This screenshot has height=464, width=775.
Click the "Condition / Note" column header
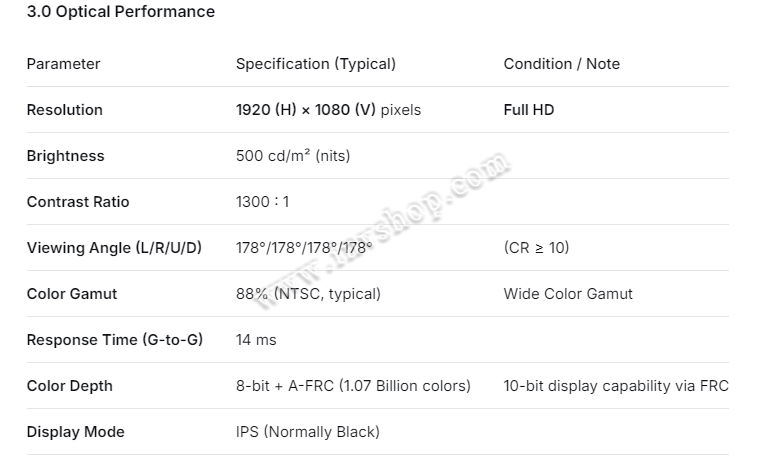(x=561, y=64)
